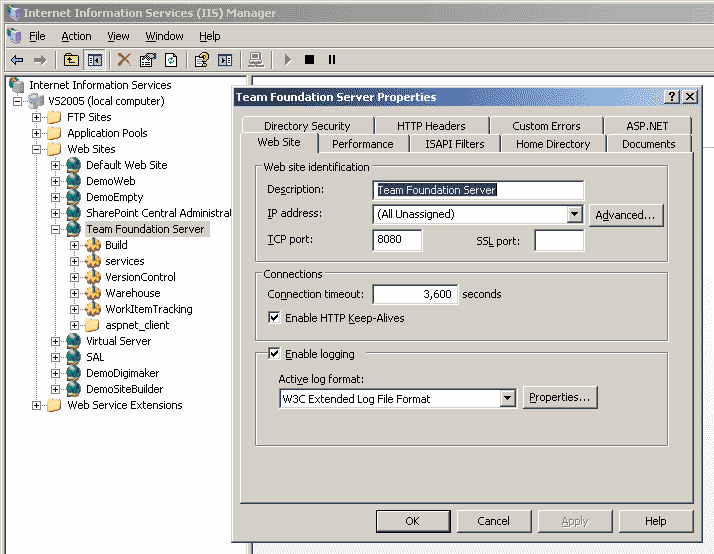Click the Start item play icon

287,60
